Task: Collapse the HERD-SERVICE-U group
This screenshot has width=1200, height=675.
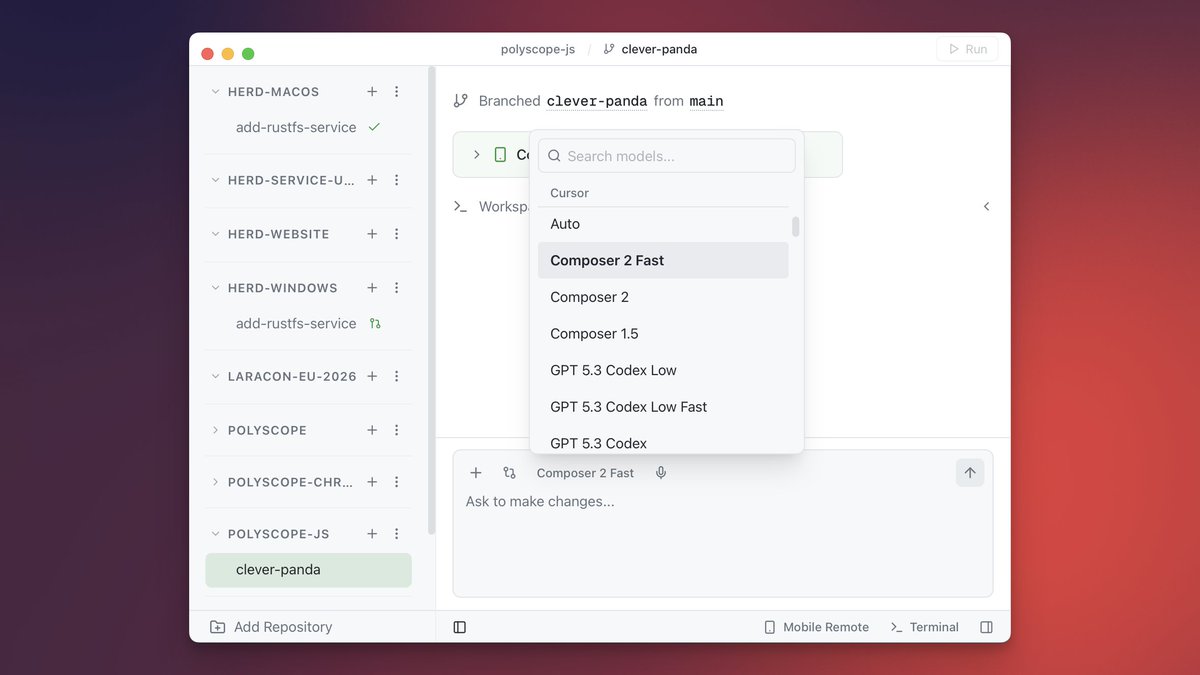Action: click(215, 180)
